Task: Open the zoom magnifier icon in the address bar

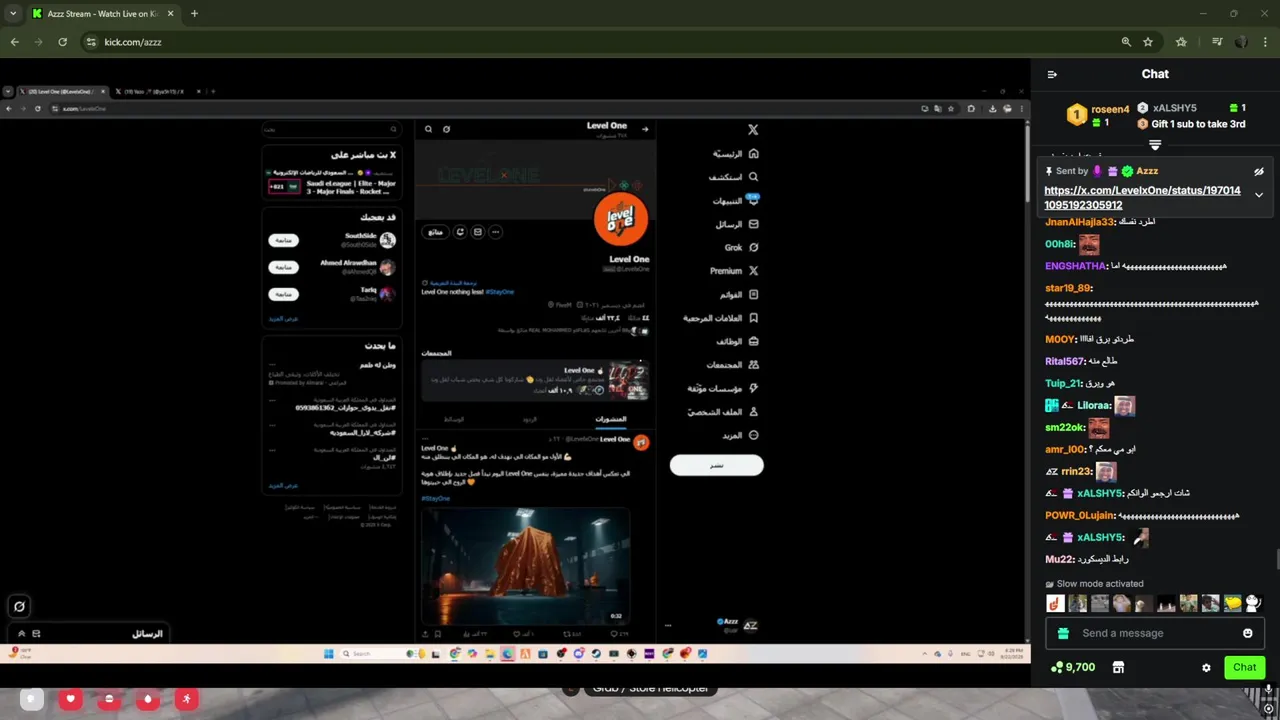Action: tap(1126, 42)
